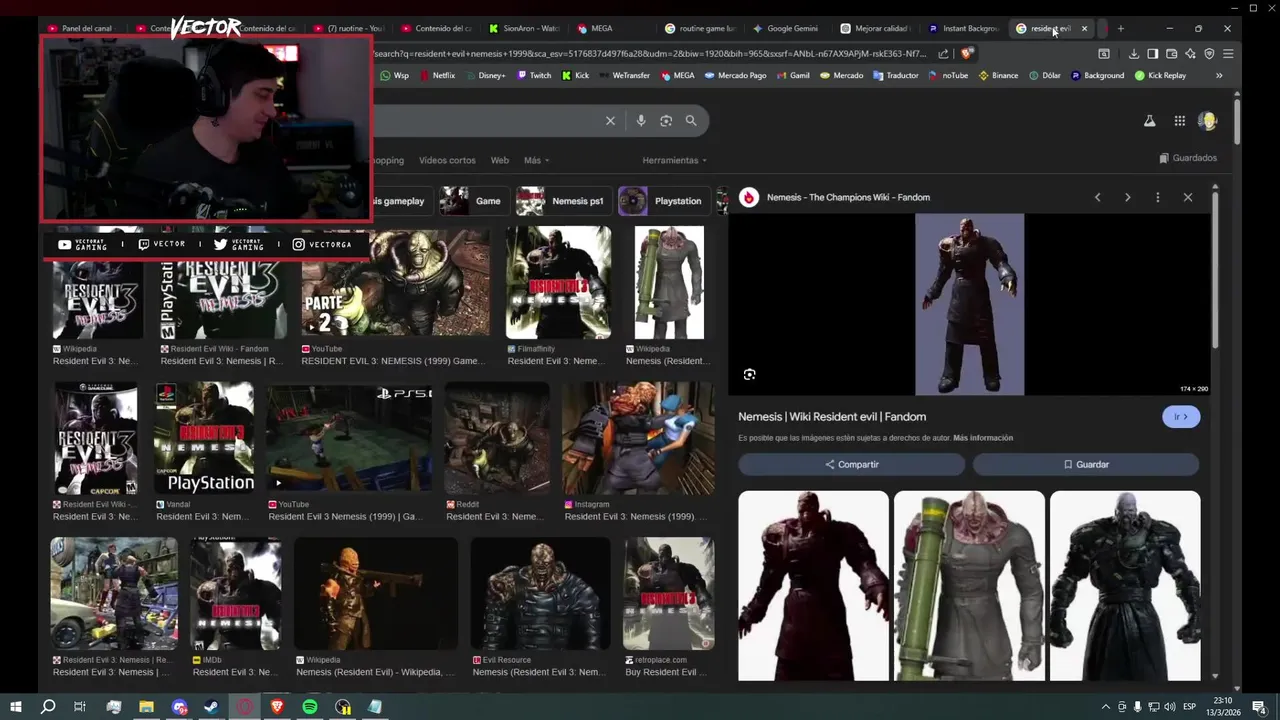
Task: Open the Mercado Pago bookmark
Action: point(735,75)
